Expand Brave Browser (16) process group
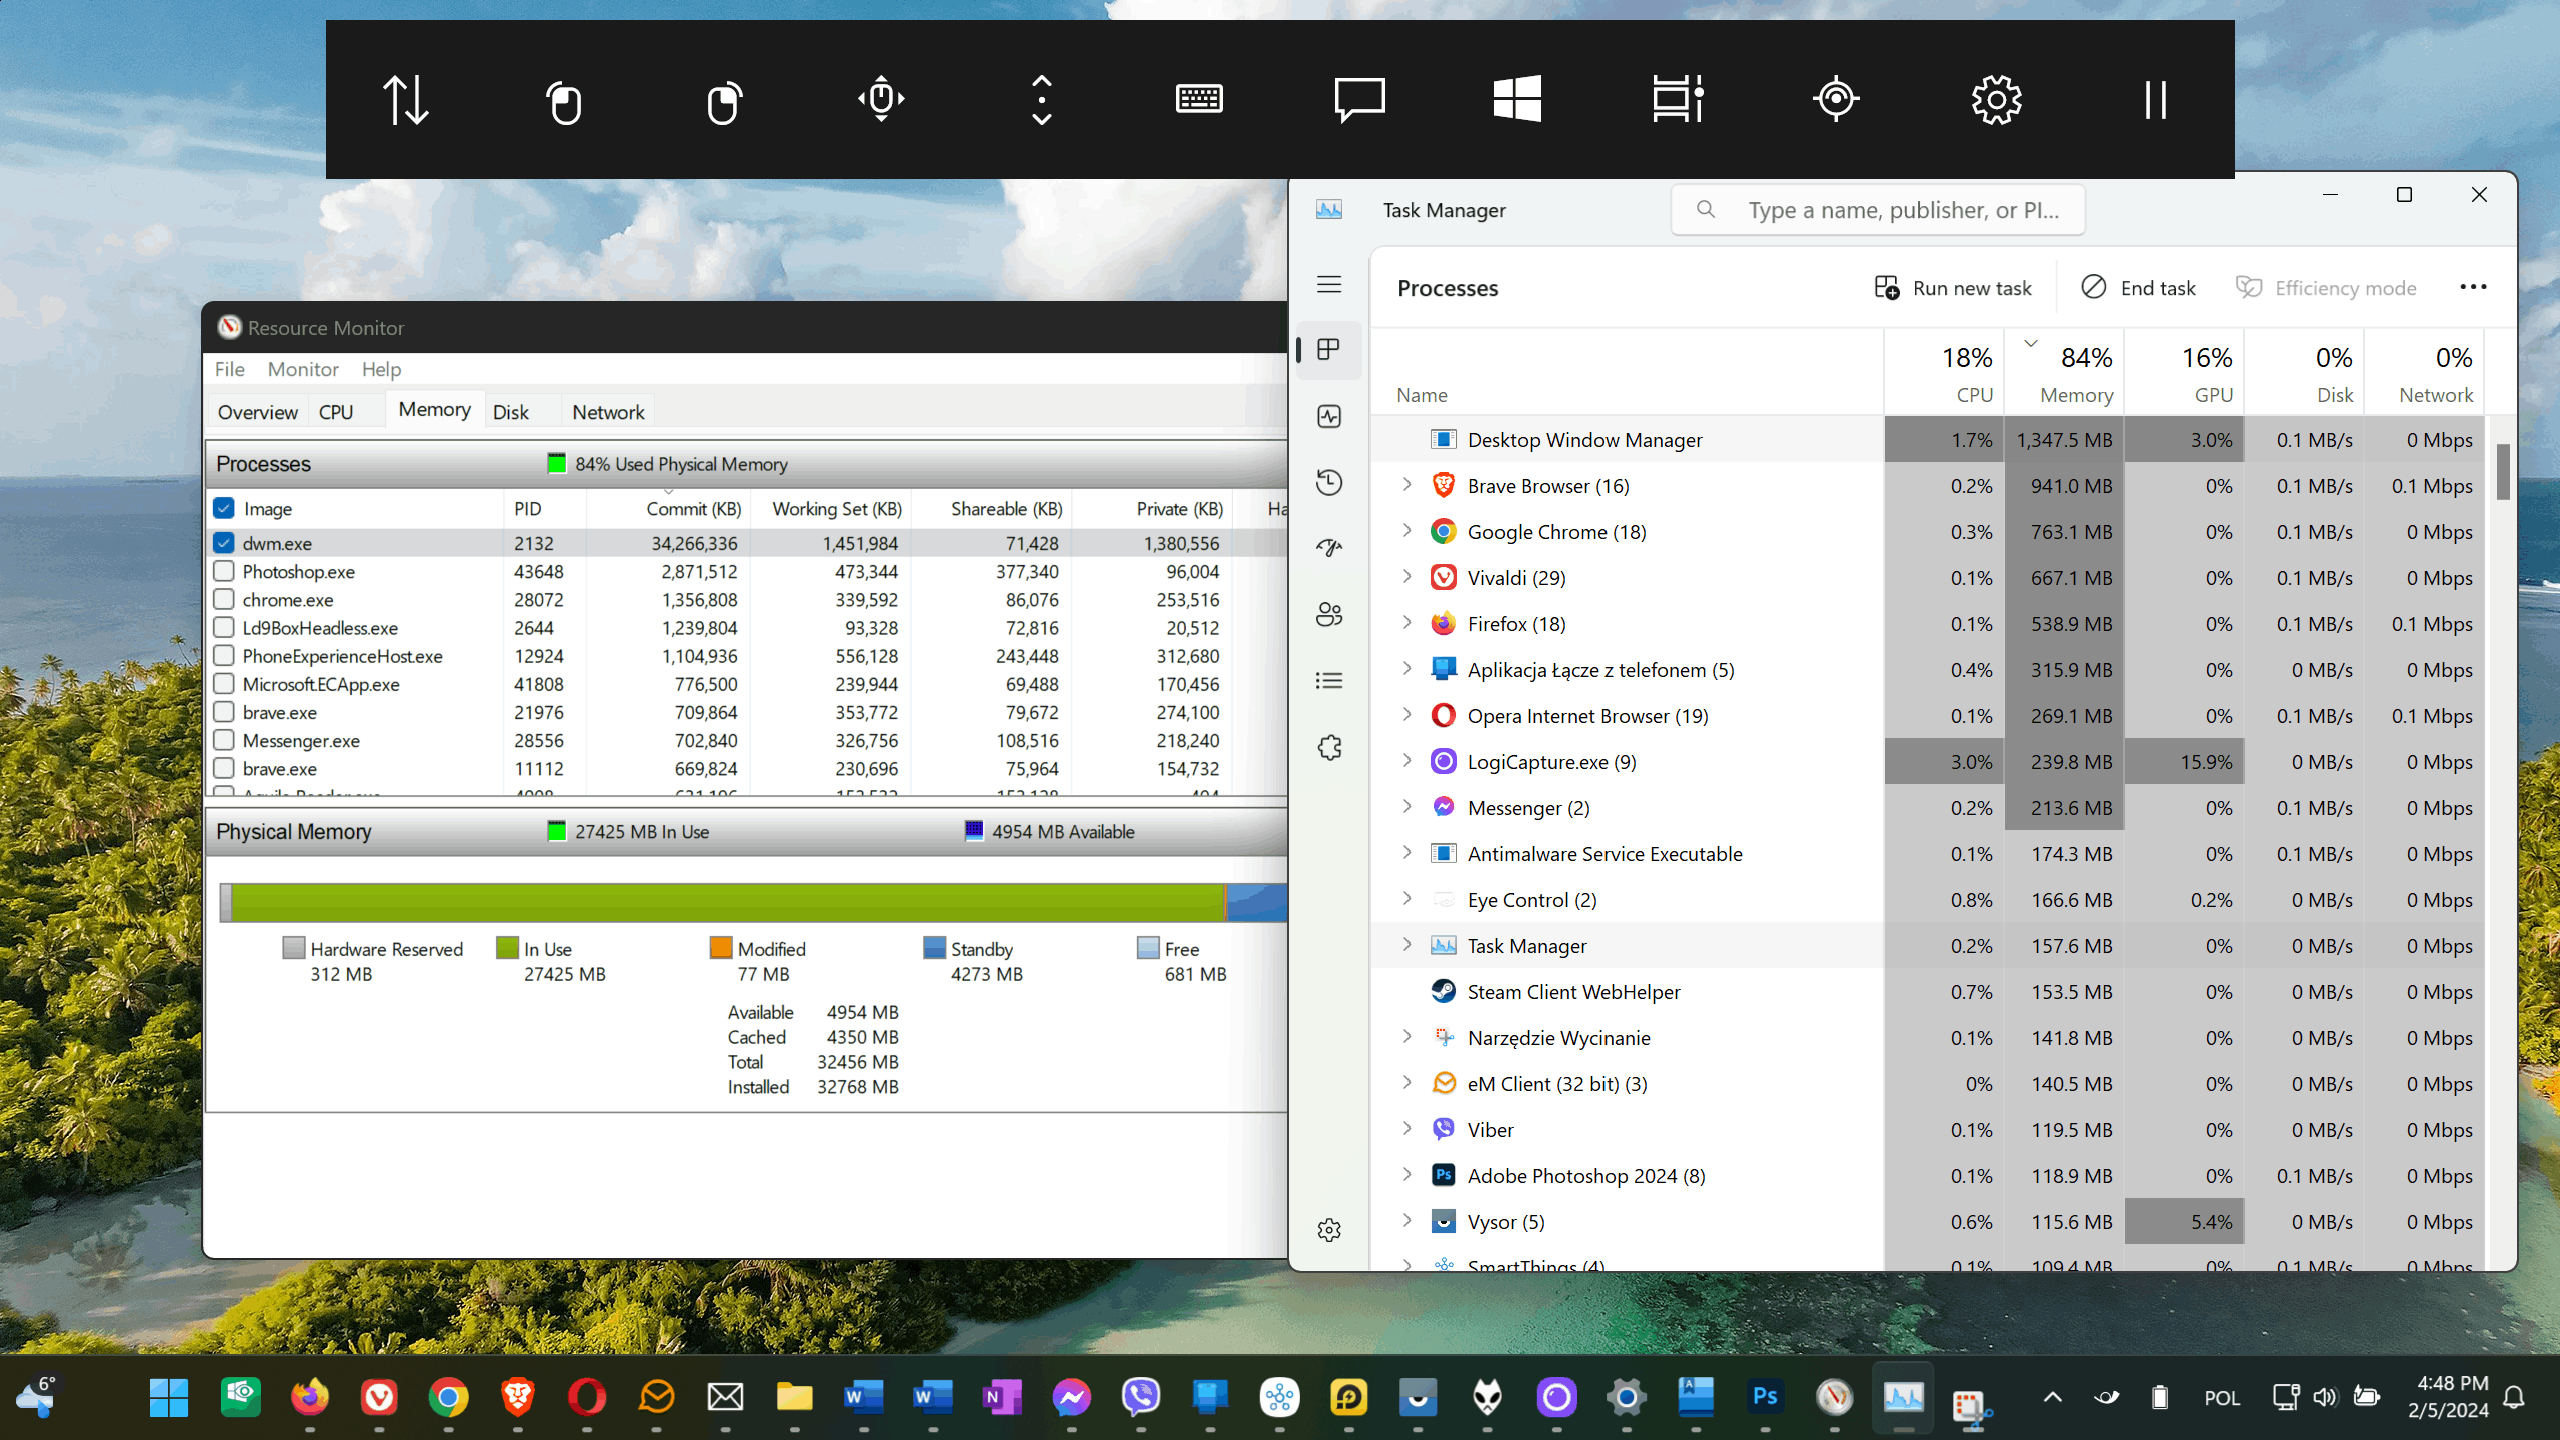2560x1440 pixels. click(1407, 485)
